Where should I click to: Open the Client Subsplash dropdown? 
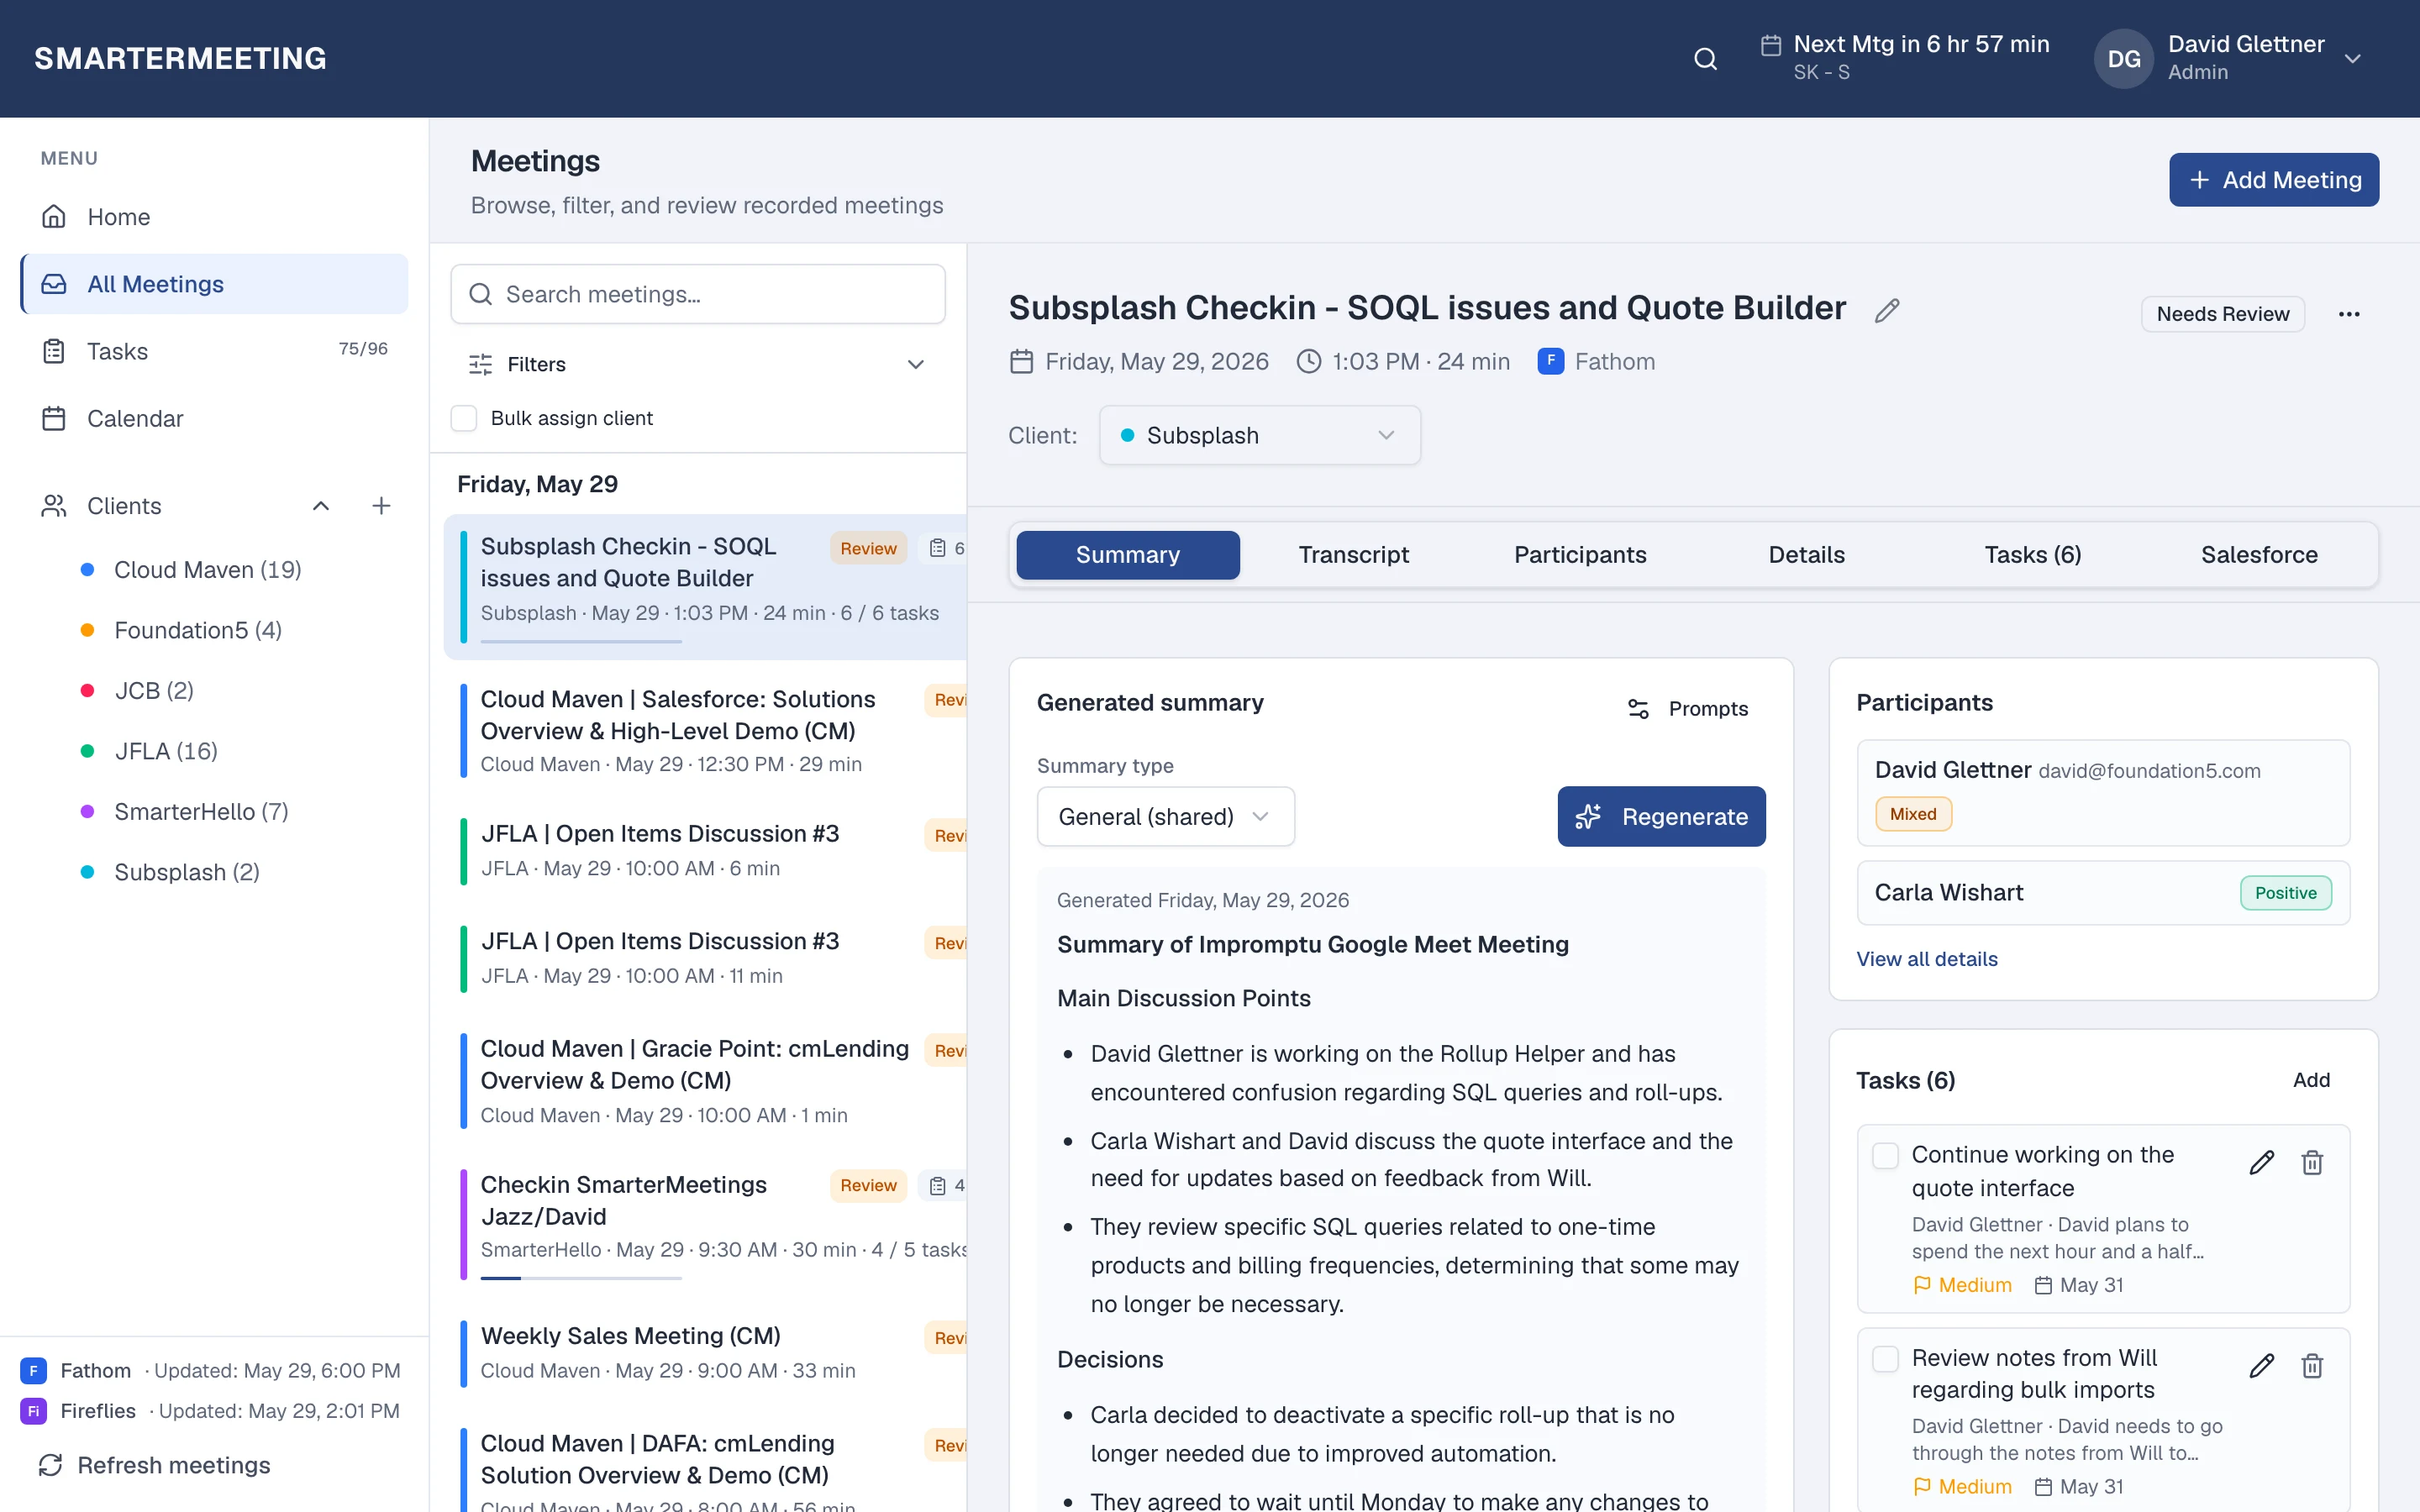pyautogui.click(x=1259, y=435)
